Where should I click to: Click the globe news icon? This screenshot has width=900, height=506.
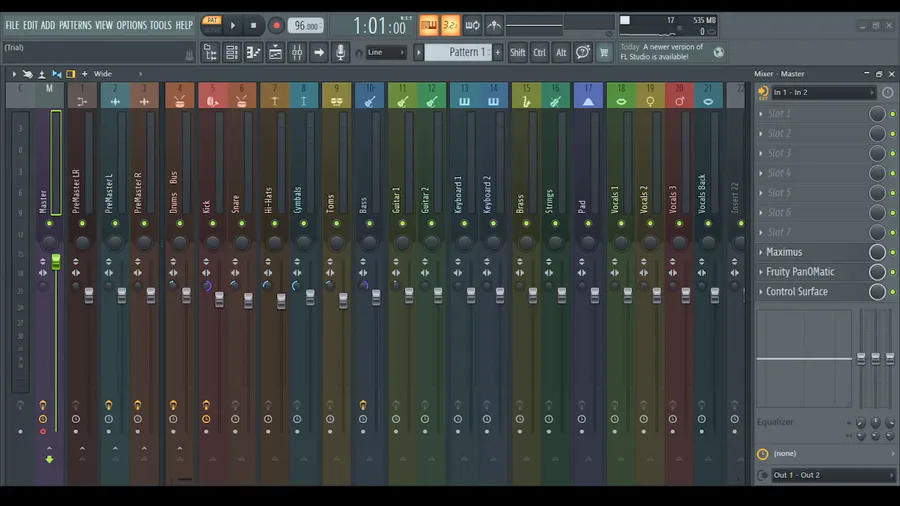coord(719,52)
